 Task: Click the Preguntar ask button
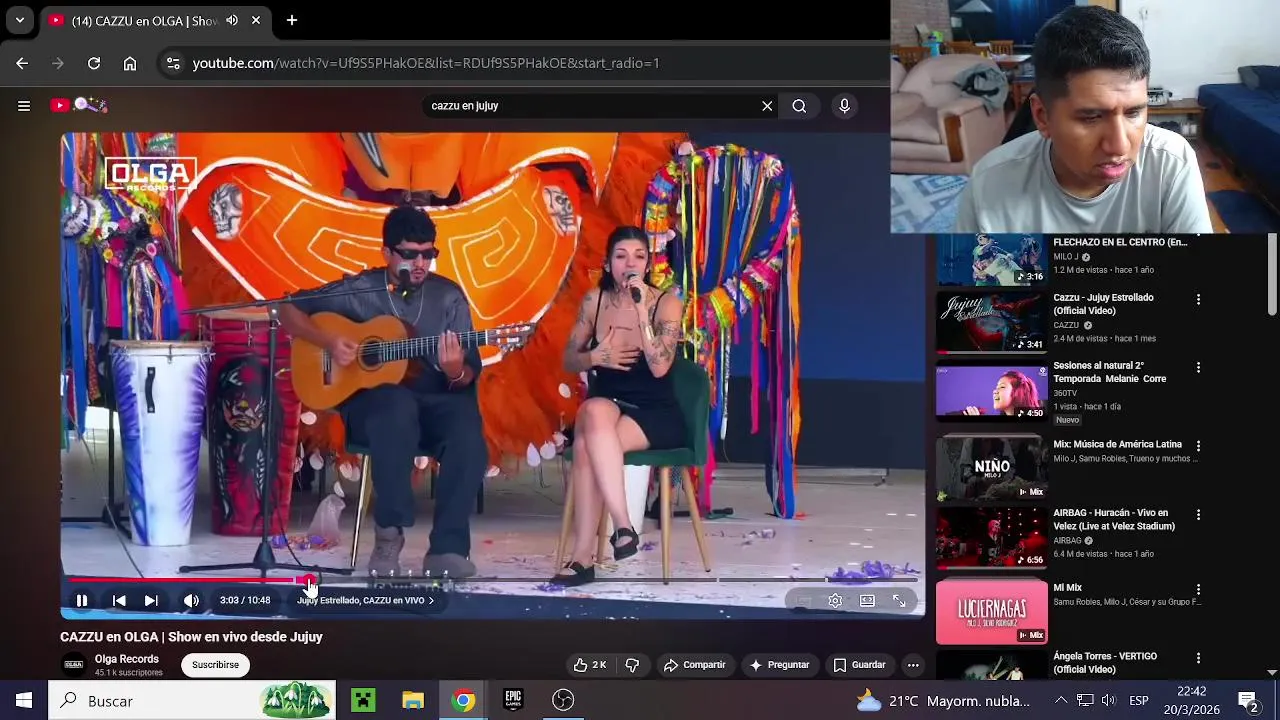(x=779, y=665)
